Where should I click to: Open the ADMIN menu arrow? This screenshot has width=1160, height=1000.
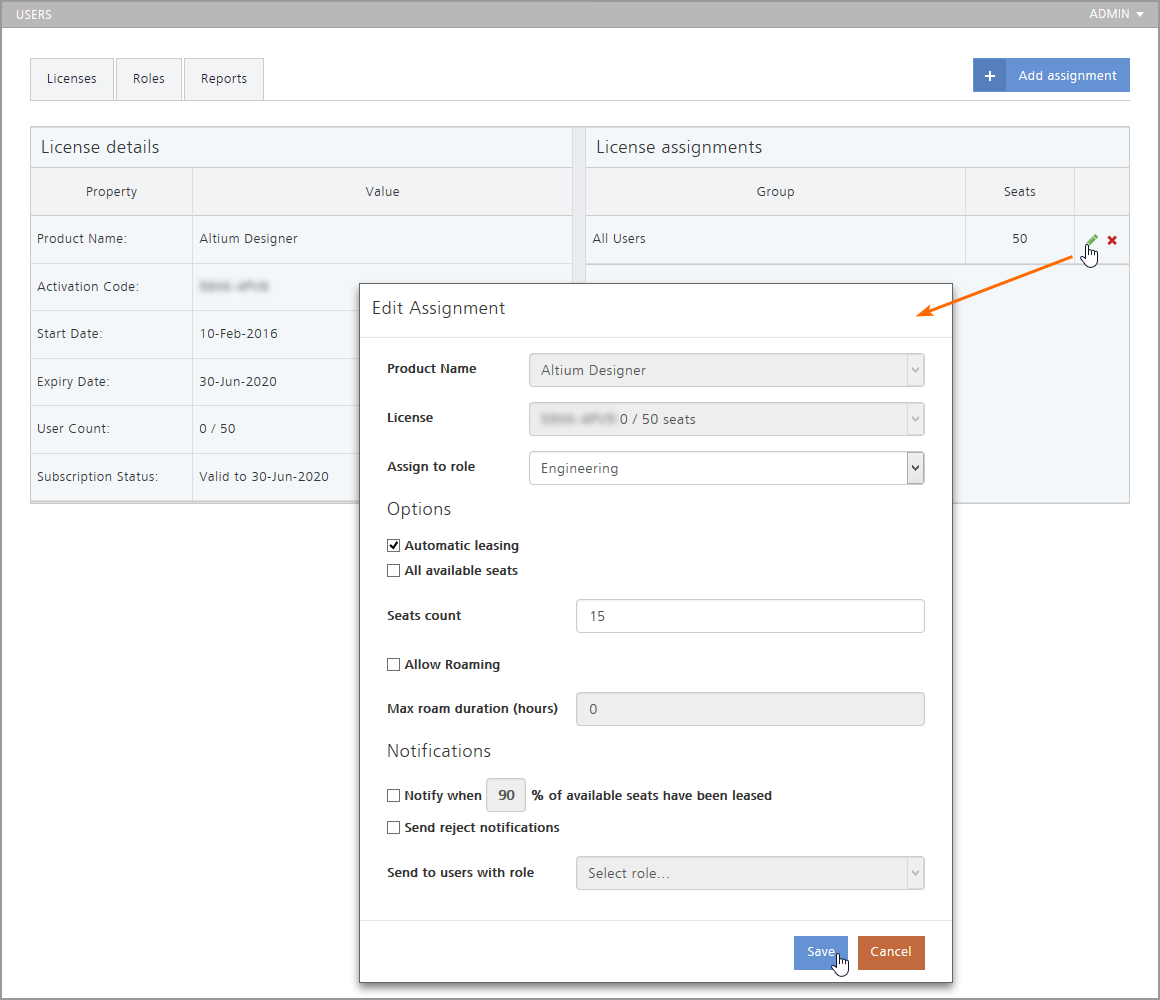pos(1140,14)
